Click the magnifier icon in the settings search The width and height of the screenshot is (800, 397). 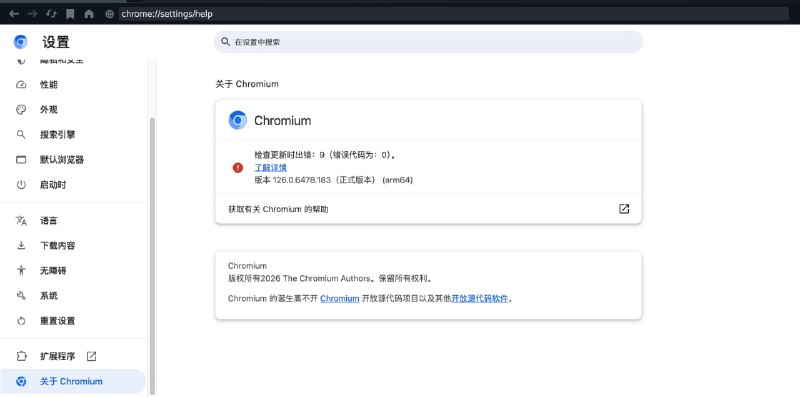click(226, 42)
